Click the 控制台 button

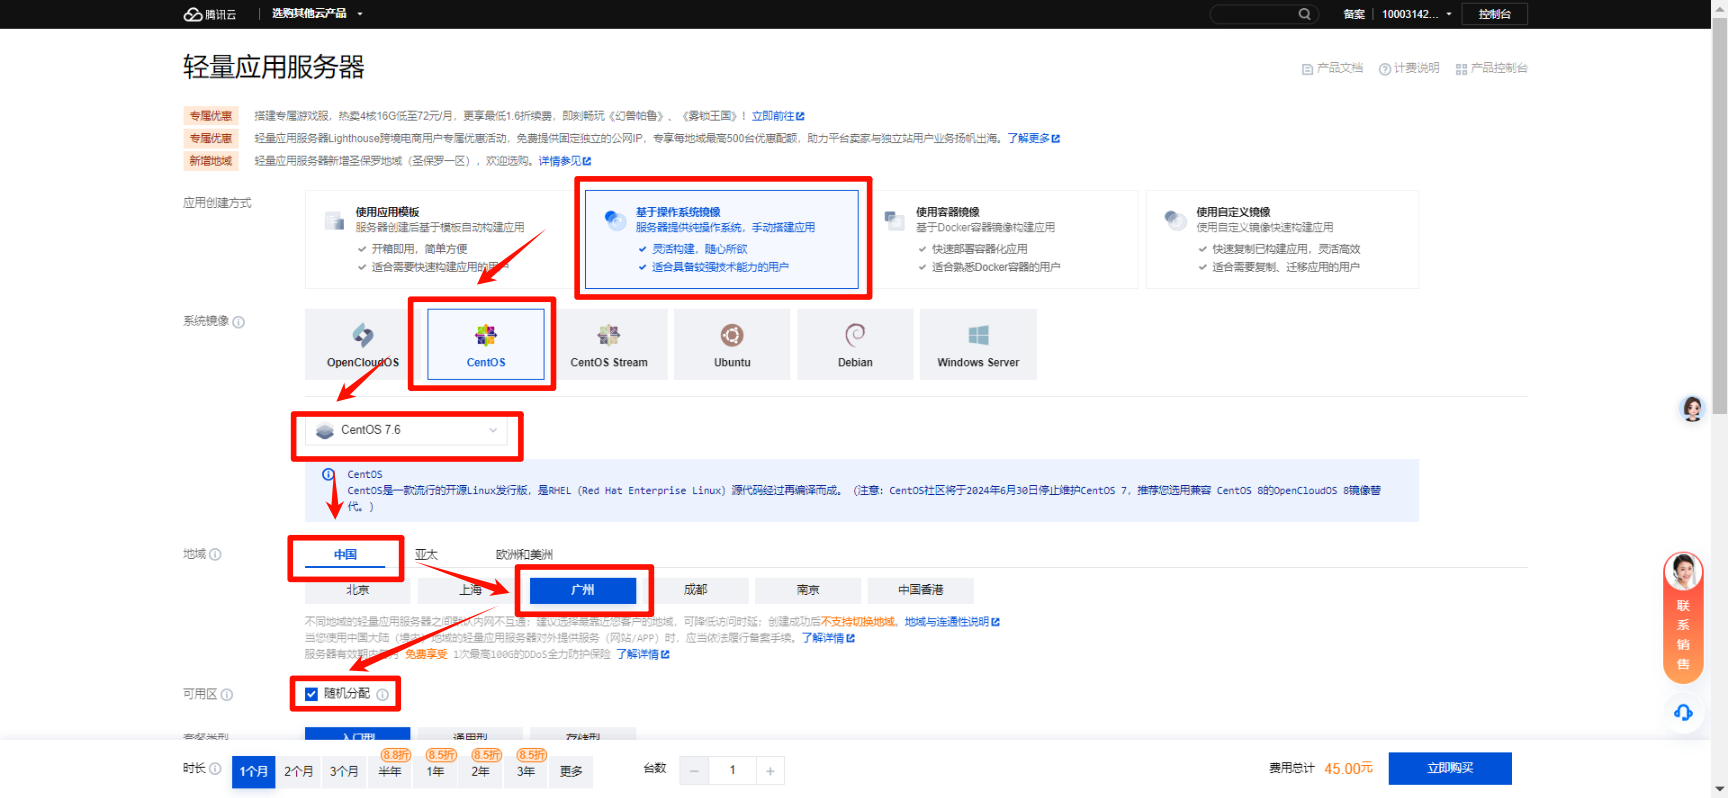pyautogui.click(x=1494, y=14)
